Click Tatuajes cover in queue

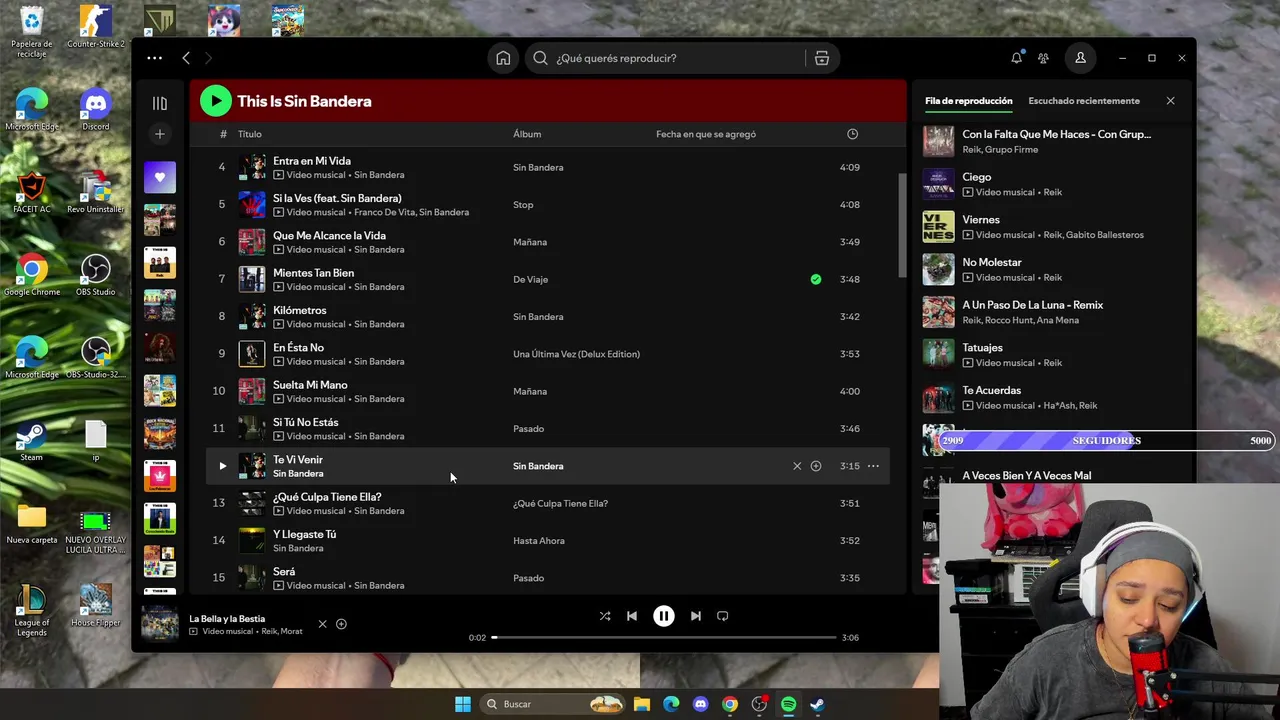click(938, 355)
